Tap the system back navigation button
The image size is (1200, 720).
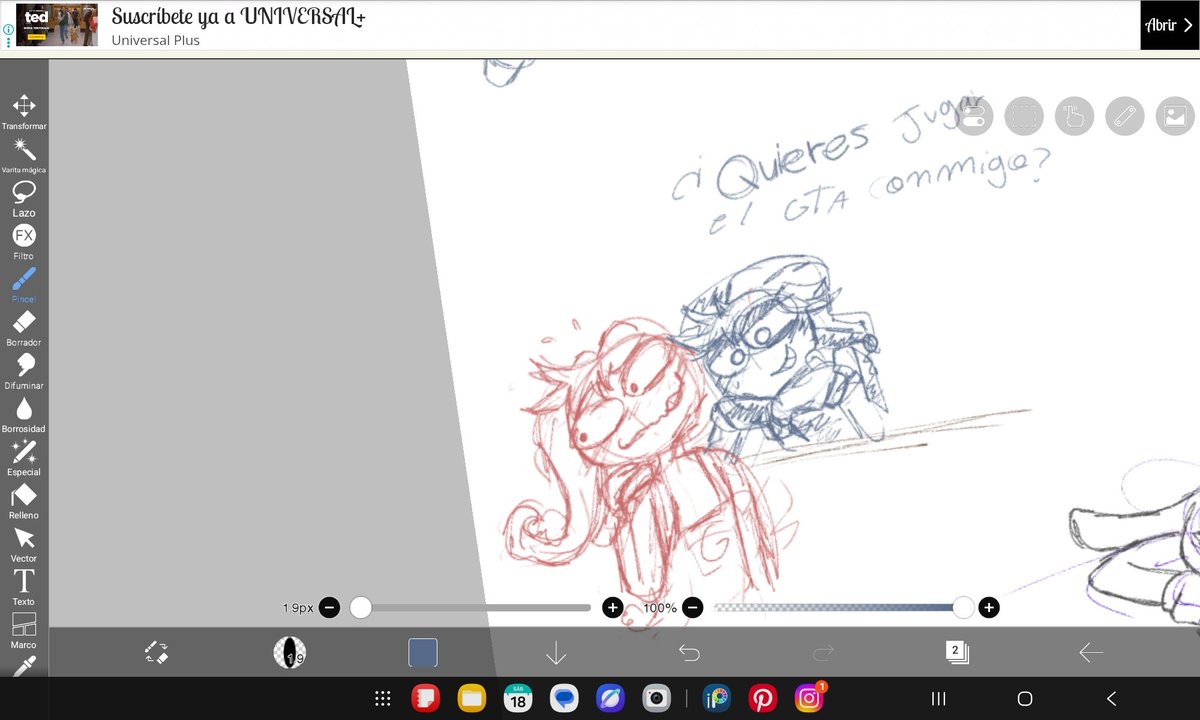1111,699
